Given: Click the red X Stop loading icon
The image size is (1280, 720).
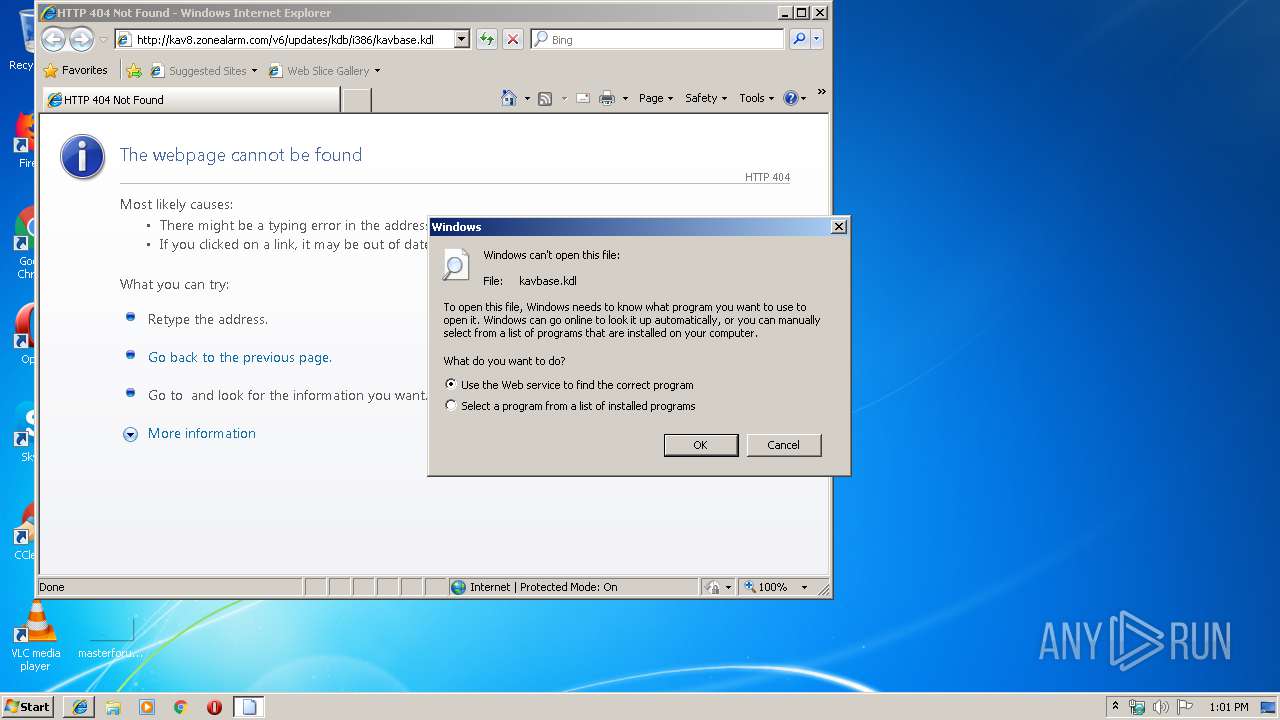Looking at the screenshot, I should [x=513, y=40].
